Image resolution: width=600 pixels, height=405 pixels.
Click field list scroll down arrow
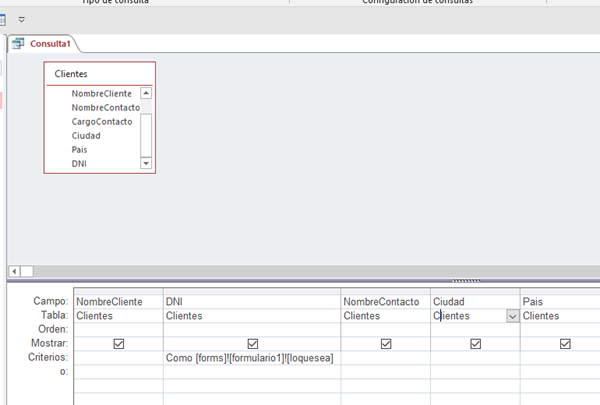(146, 163)
